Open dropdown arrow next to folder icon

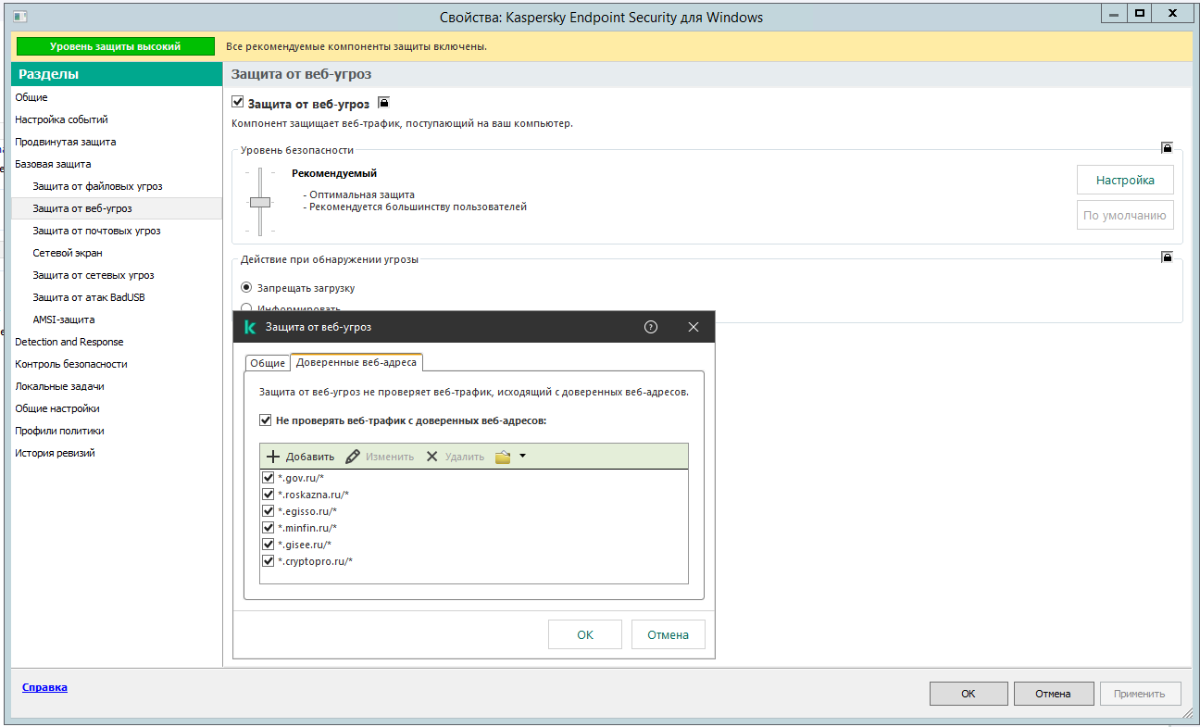[x=523, y=456]
